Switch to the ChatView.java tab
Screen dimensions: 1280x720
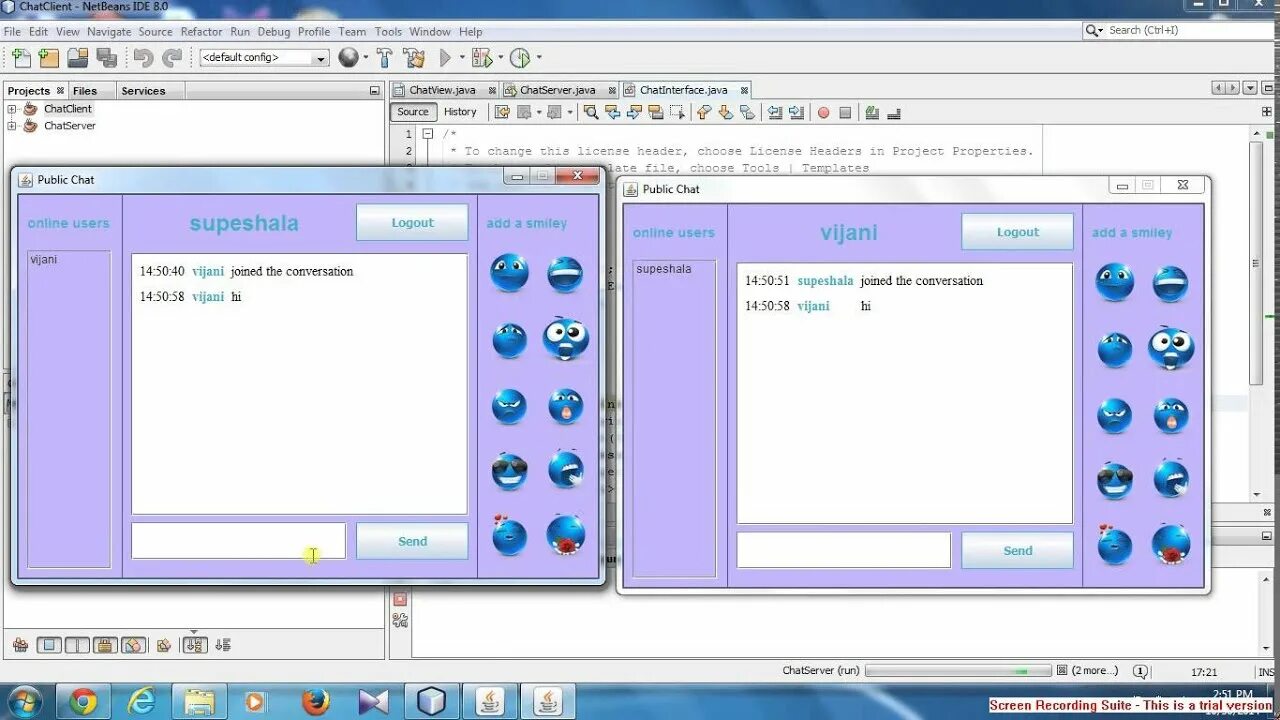coord(444,90)
